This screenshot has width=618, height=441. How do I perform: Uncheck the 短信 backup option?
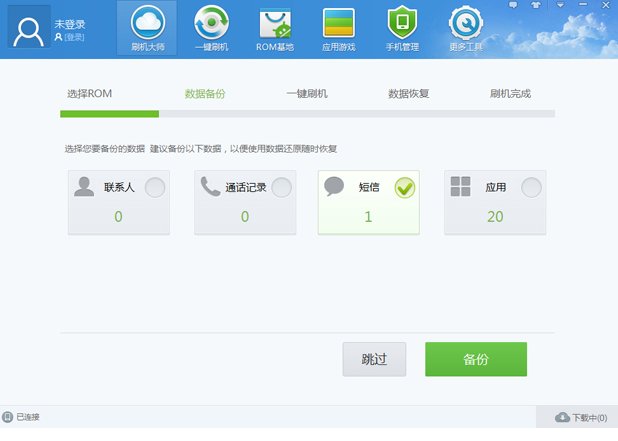coord(405,188)
